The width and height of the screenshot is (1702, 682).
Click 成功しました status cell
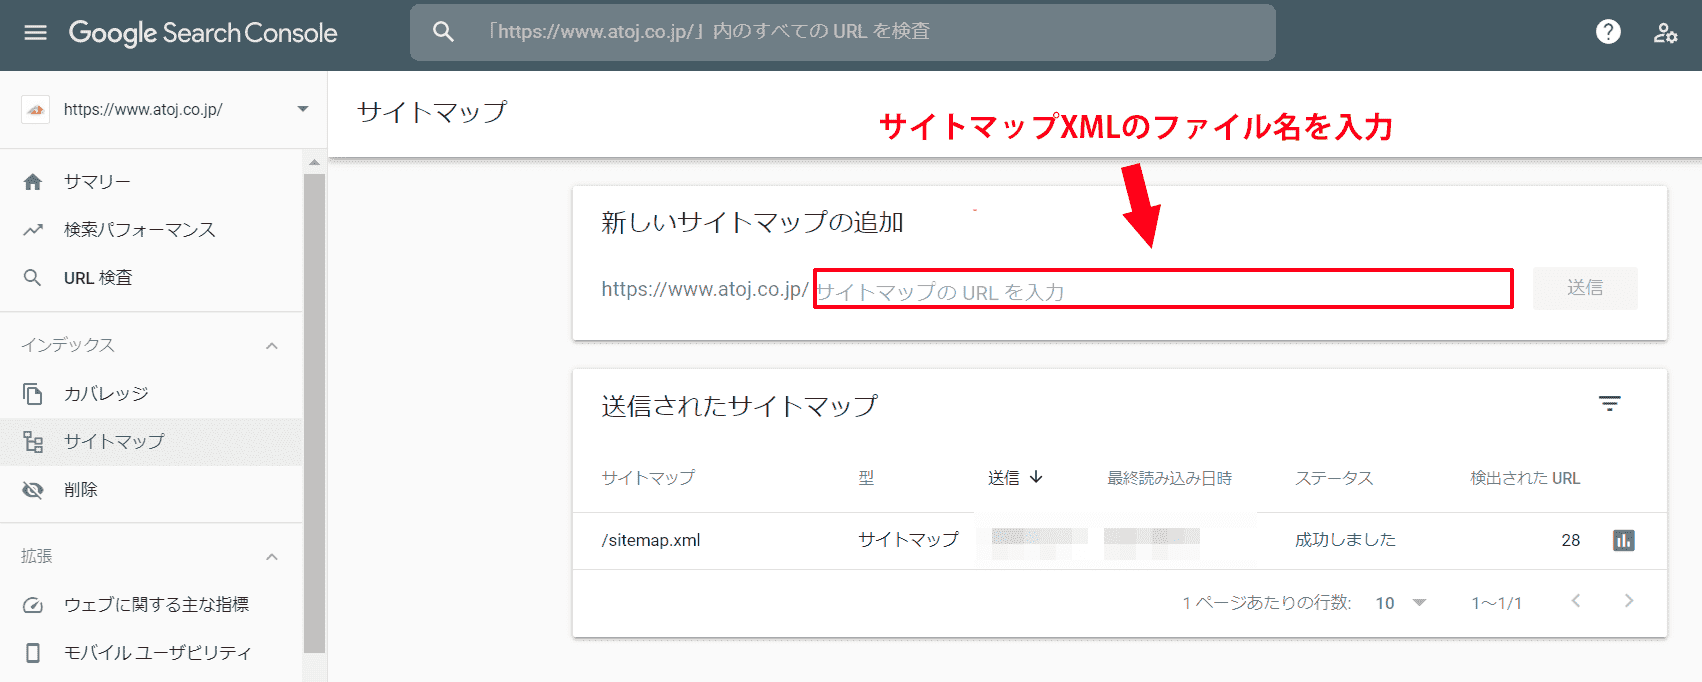tap(1345, 540)
